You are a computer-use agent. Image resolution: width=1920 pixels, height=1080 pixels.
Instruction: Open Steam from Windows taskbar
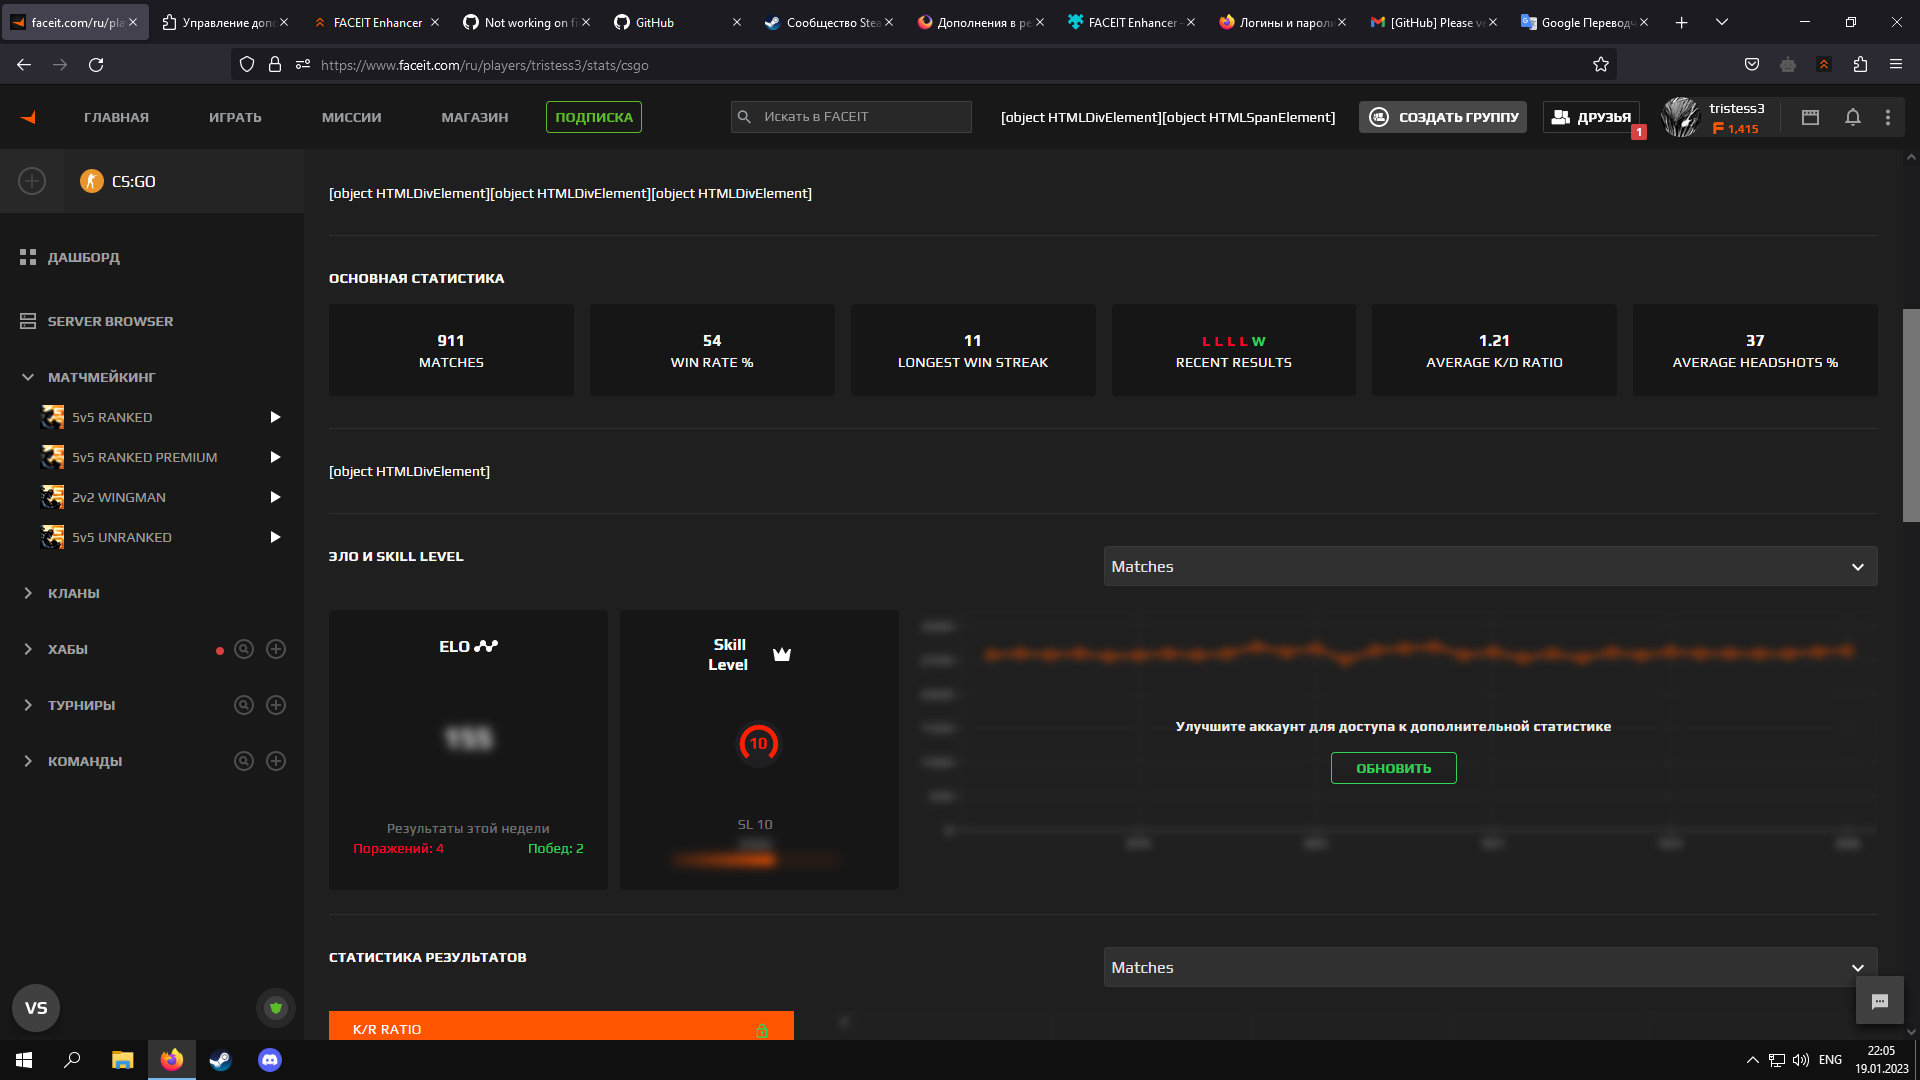click(x=220, y=1060)
